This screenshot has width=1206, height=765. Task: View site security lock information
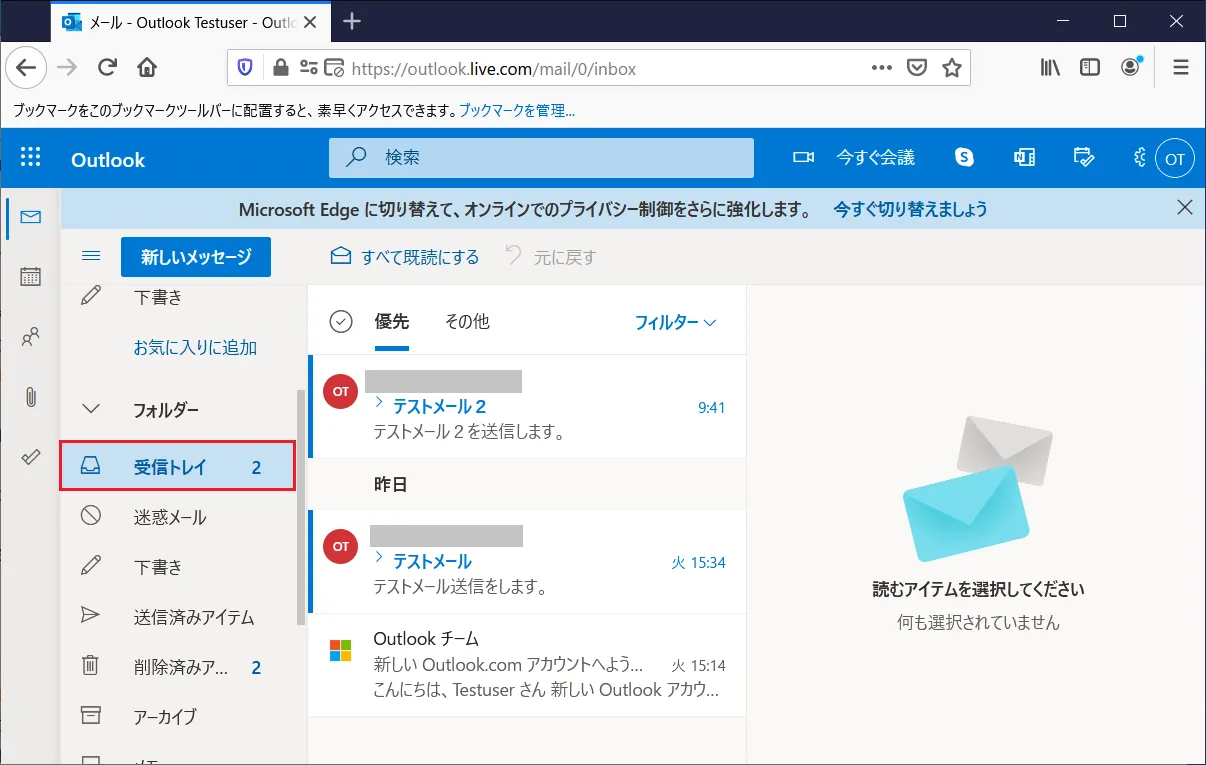pos(281,68)
